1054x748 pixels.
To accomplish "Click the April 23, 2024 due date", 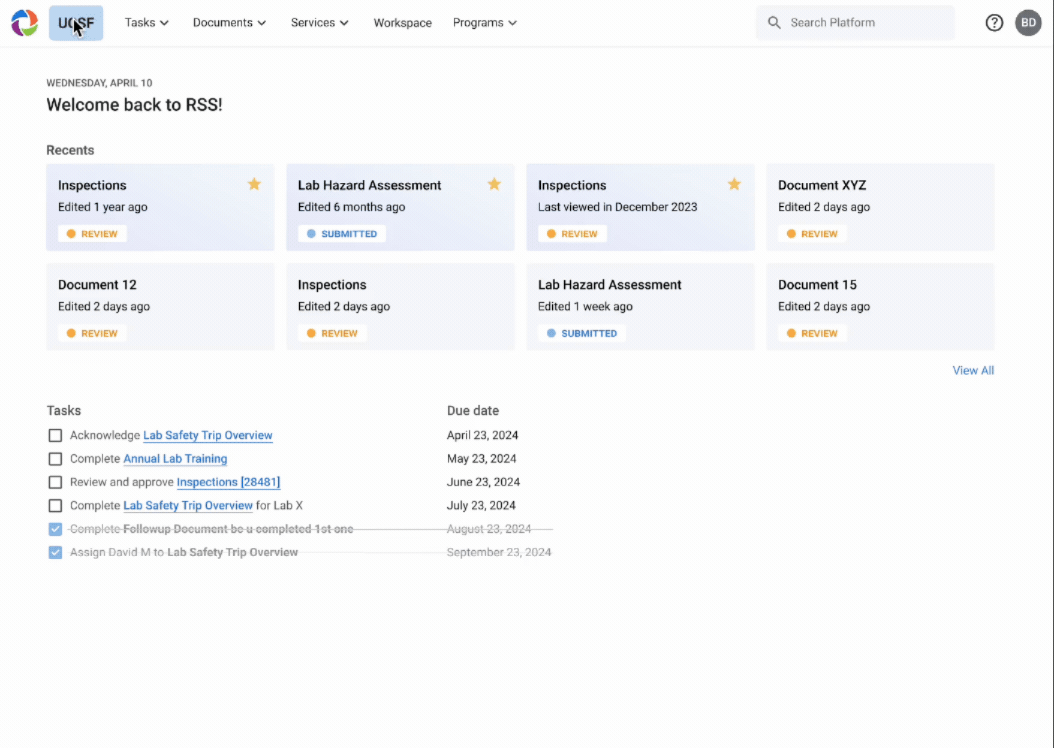I will [x=482, y=435].
